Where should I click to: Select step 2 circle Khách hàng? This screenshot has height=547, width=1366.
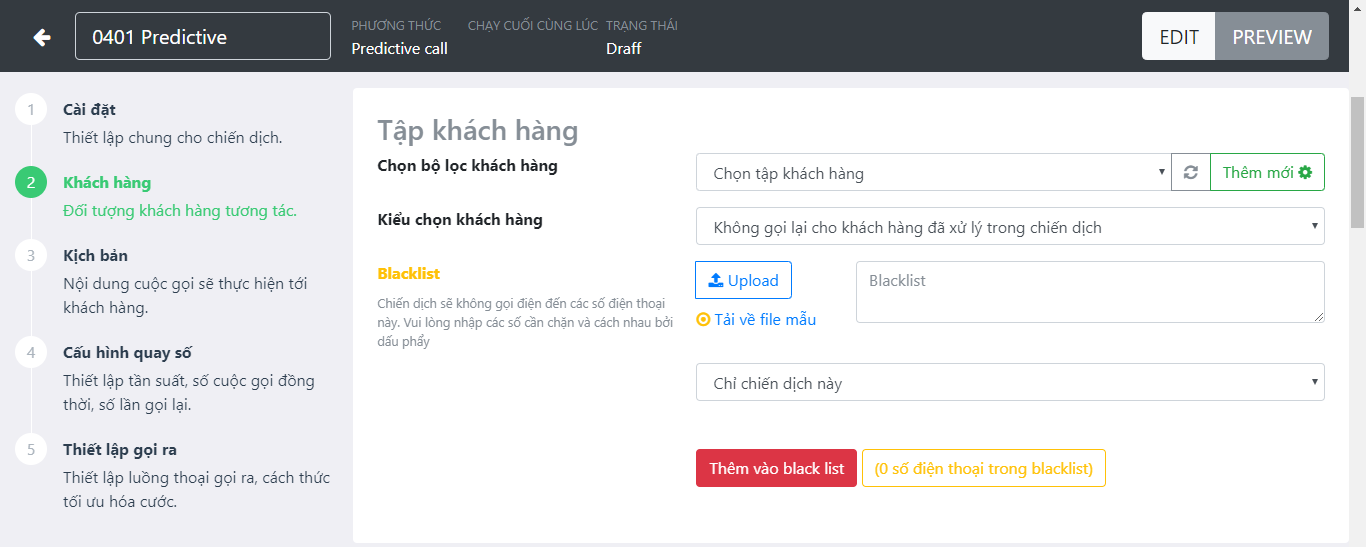coord(31,183)
